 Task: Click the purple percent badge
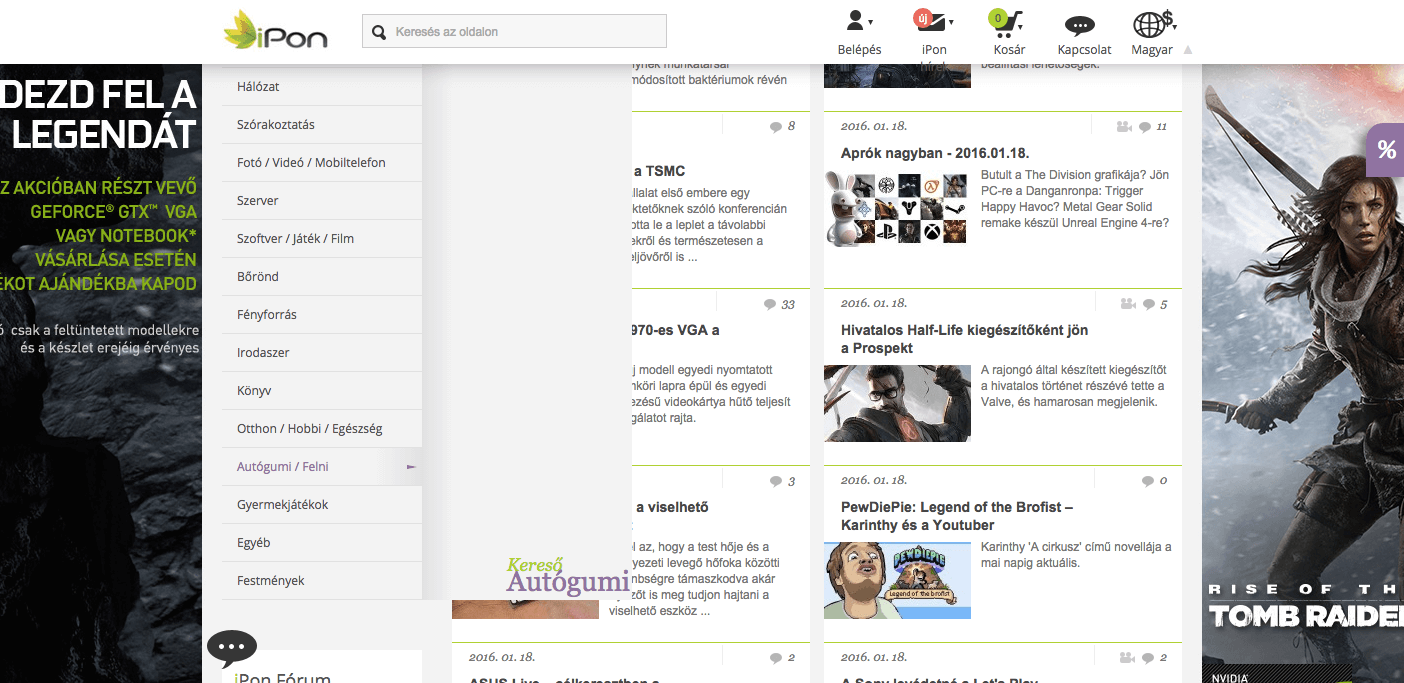(1386, 150)
